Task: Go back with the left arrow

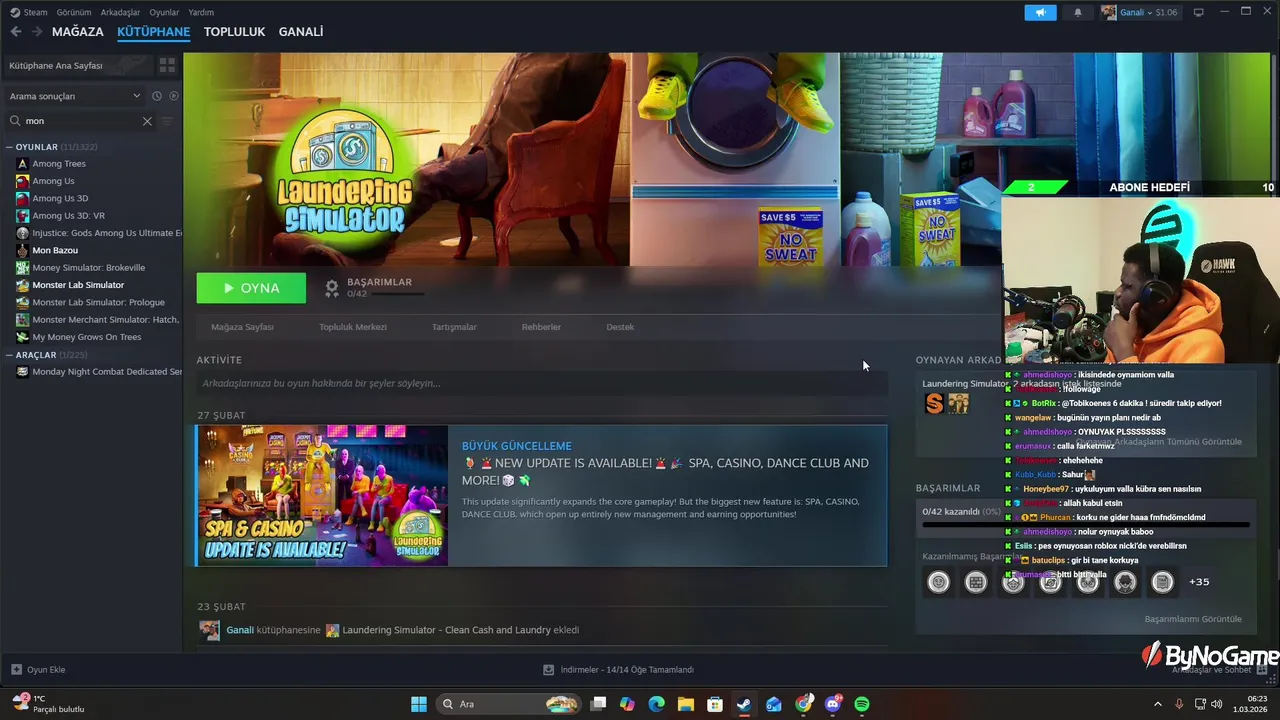Action: (16, 32)
